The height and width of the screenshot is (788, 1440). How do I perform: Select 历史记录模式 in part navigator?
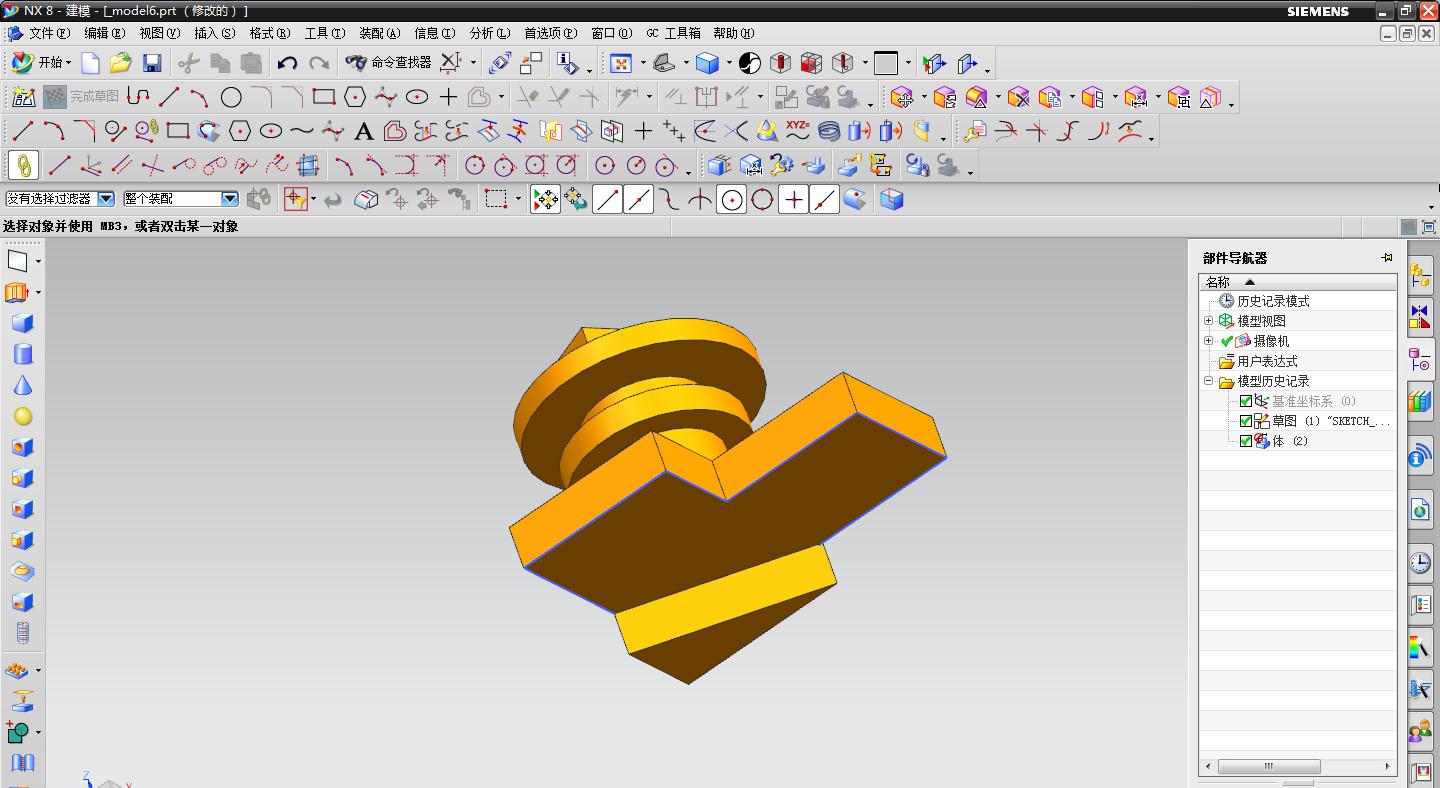tap(1273, 301)
